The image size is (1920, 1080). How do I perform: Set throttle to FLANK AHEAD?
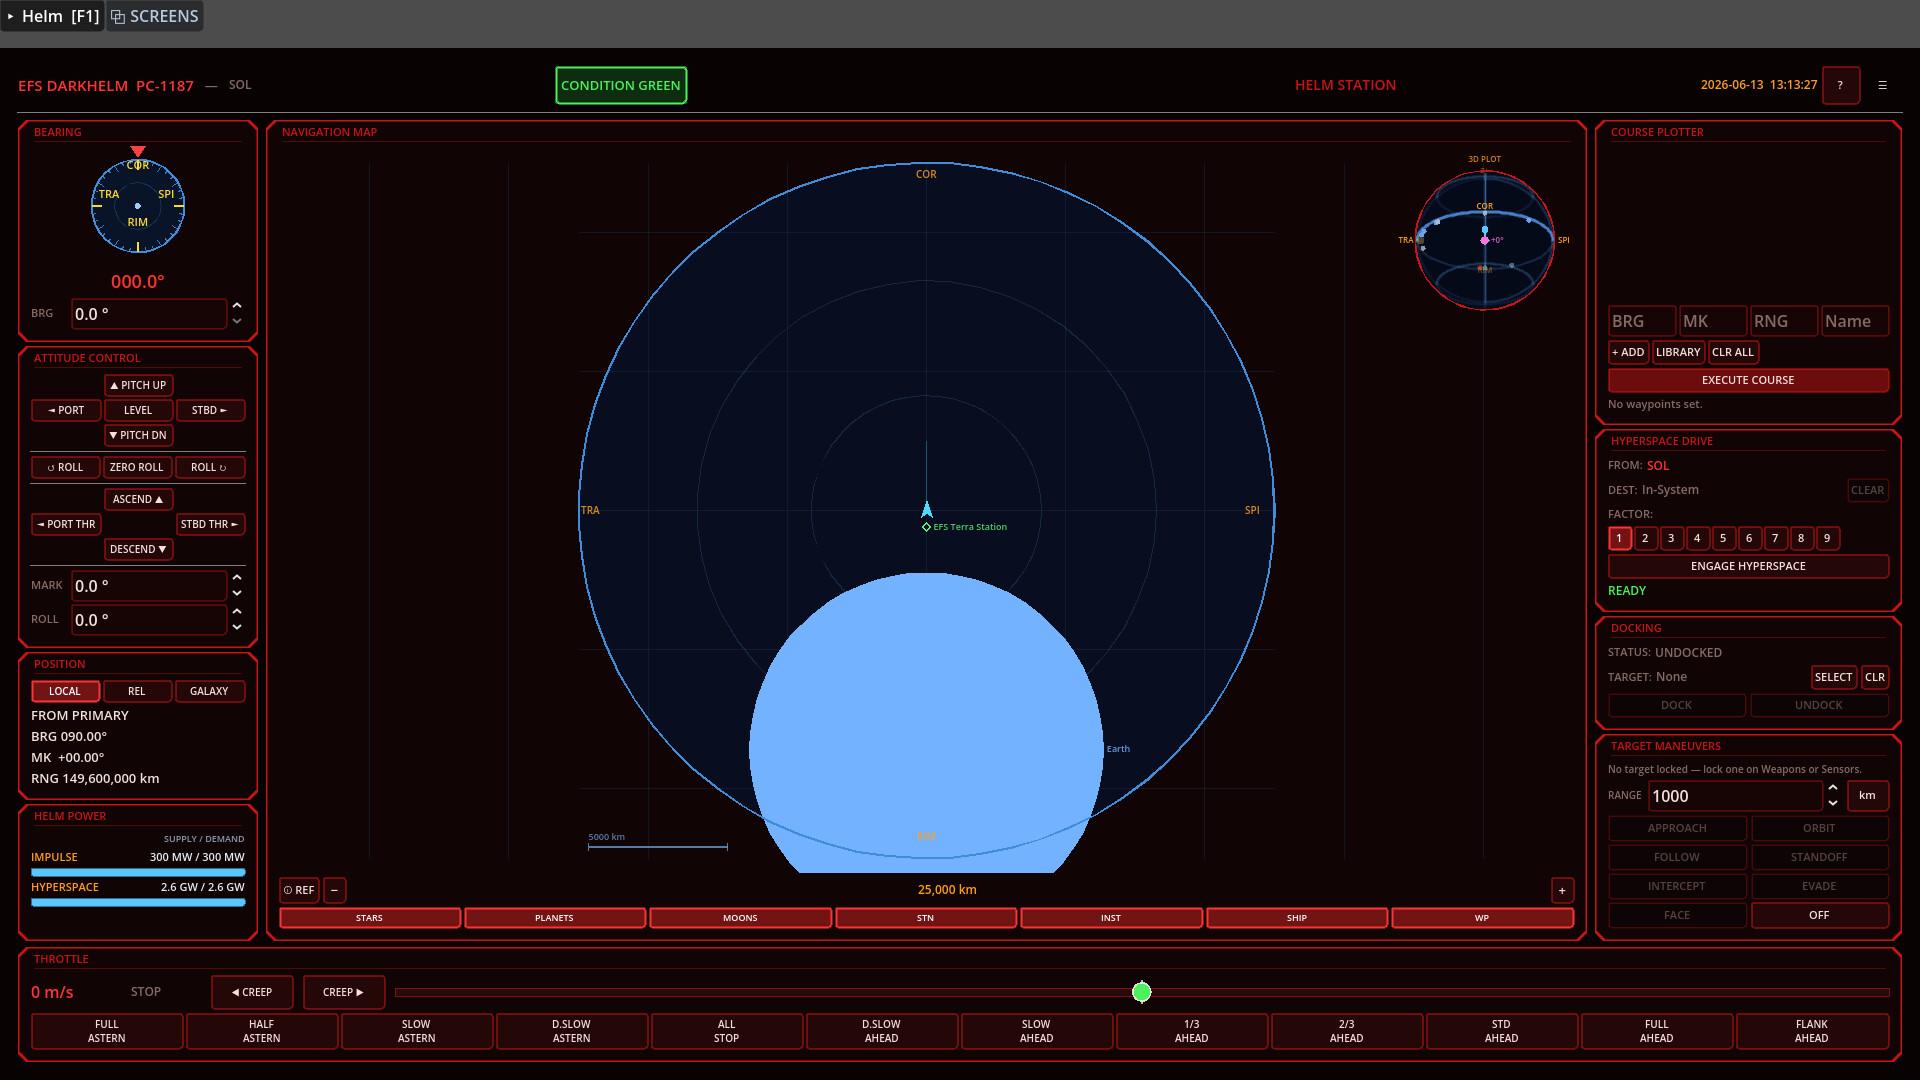click(1812, 1031)
